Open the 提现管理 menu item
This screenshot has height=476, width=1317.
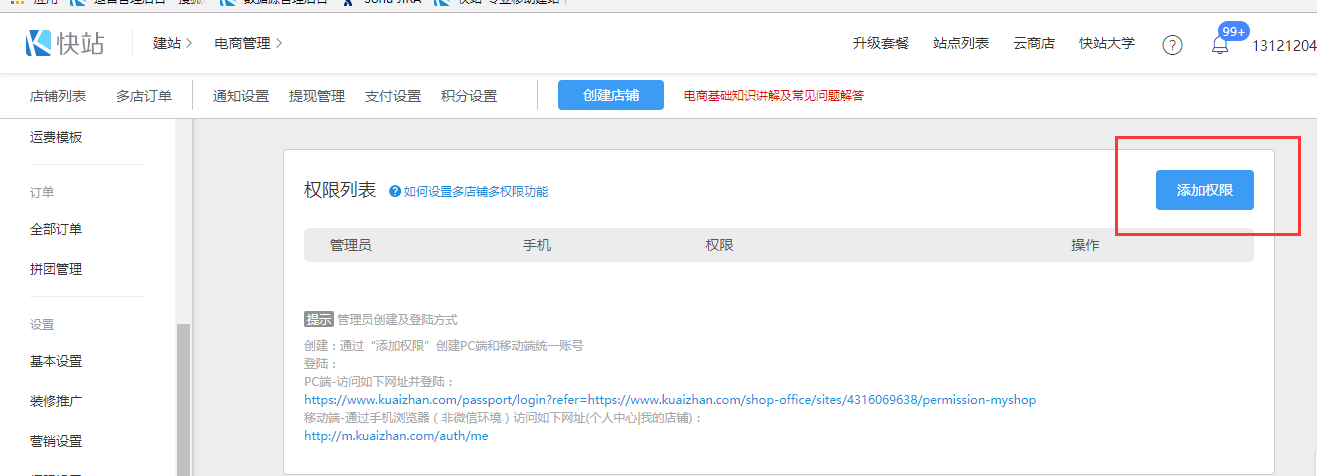click(317, 96)
